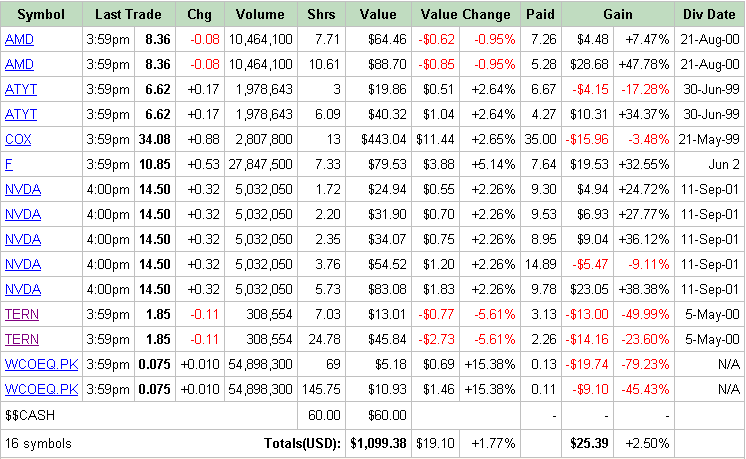The height and width of the screenshot is (459, 746).
Task: Open the WCOEQ.PK link in the 145.75 shares row
Action: (x=41, y=389)
